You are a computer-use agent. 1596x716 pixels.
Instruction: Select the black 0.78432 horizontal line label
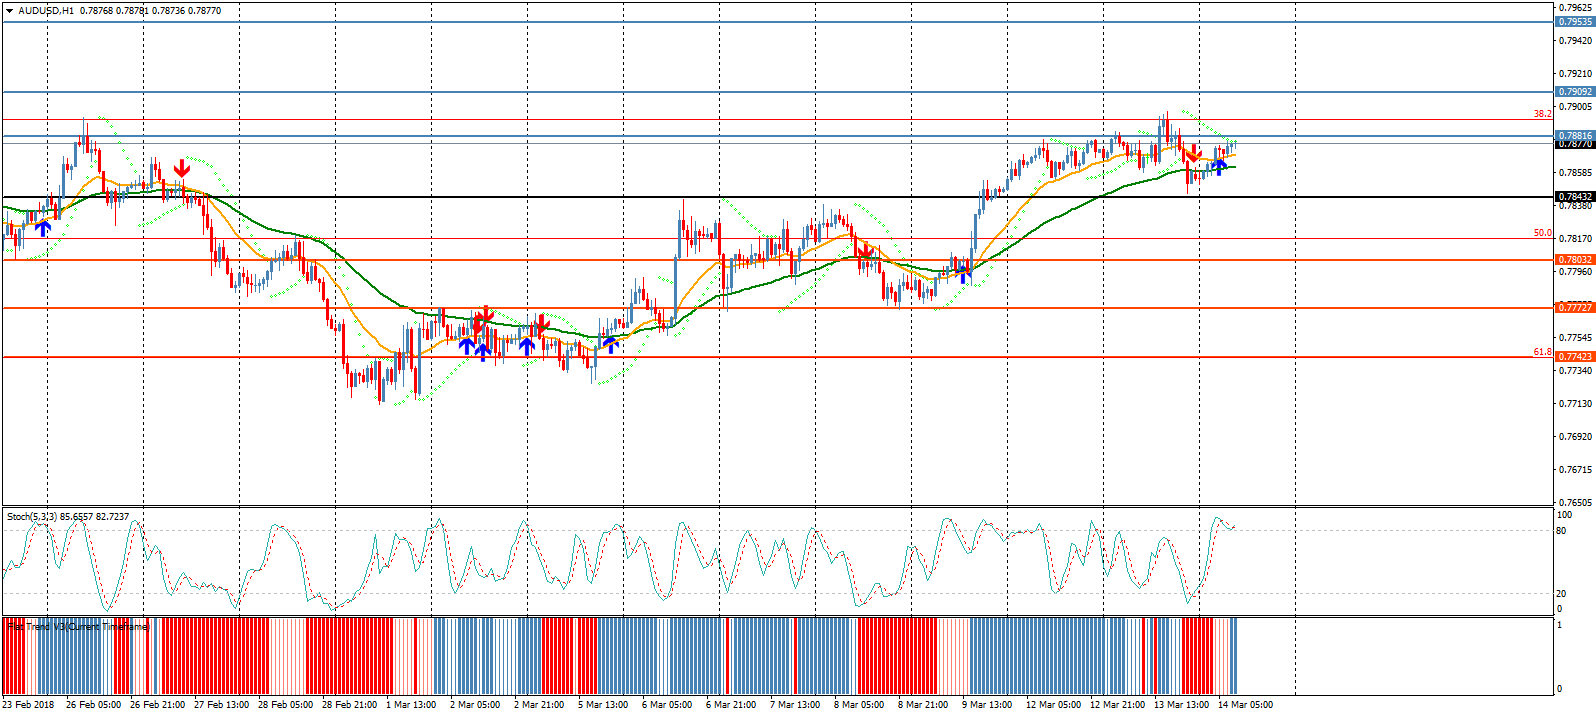pyautogui.click(x=1574, y=197)
